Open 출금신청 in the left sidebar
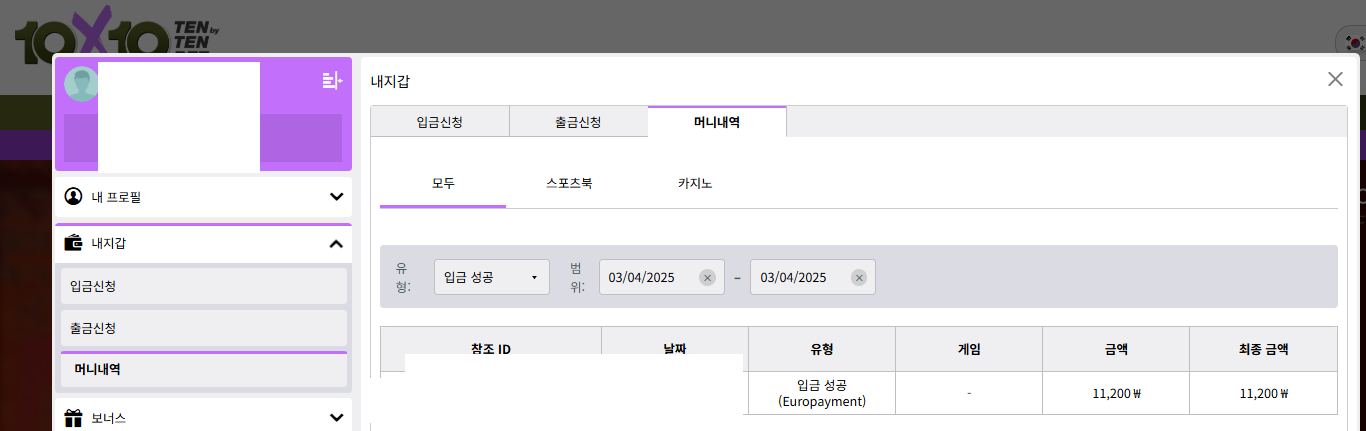This screenshot has width=1366, height=431. pos(203,328)
